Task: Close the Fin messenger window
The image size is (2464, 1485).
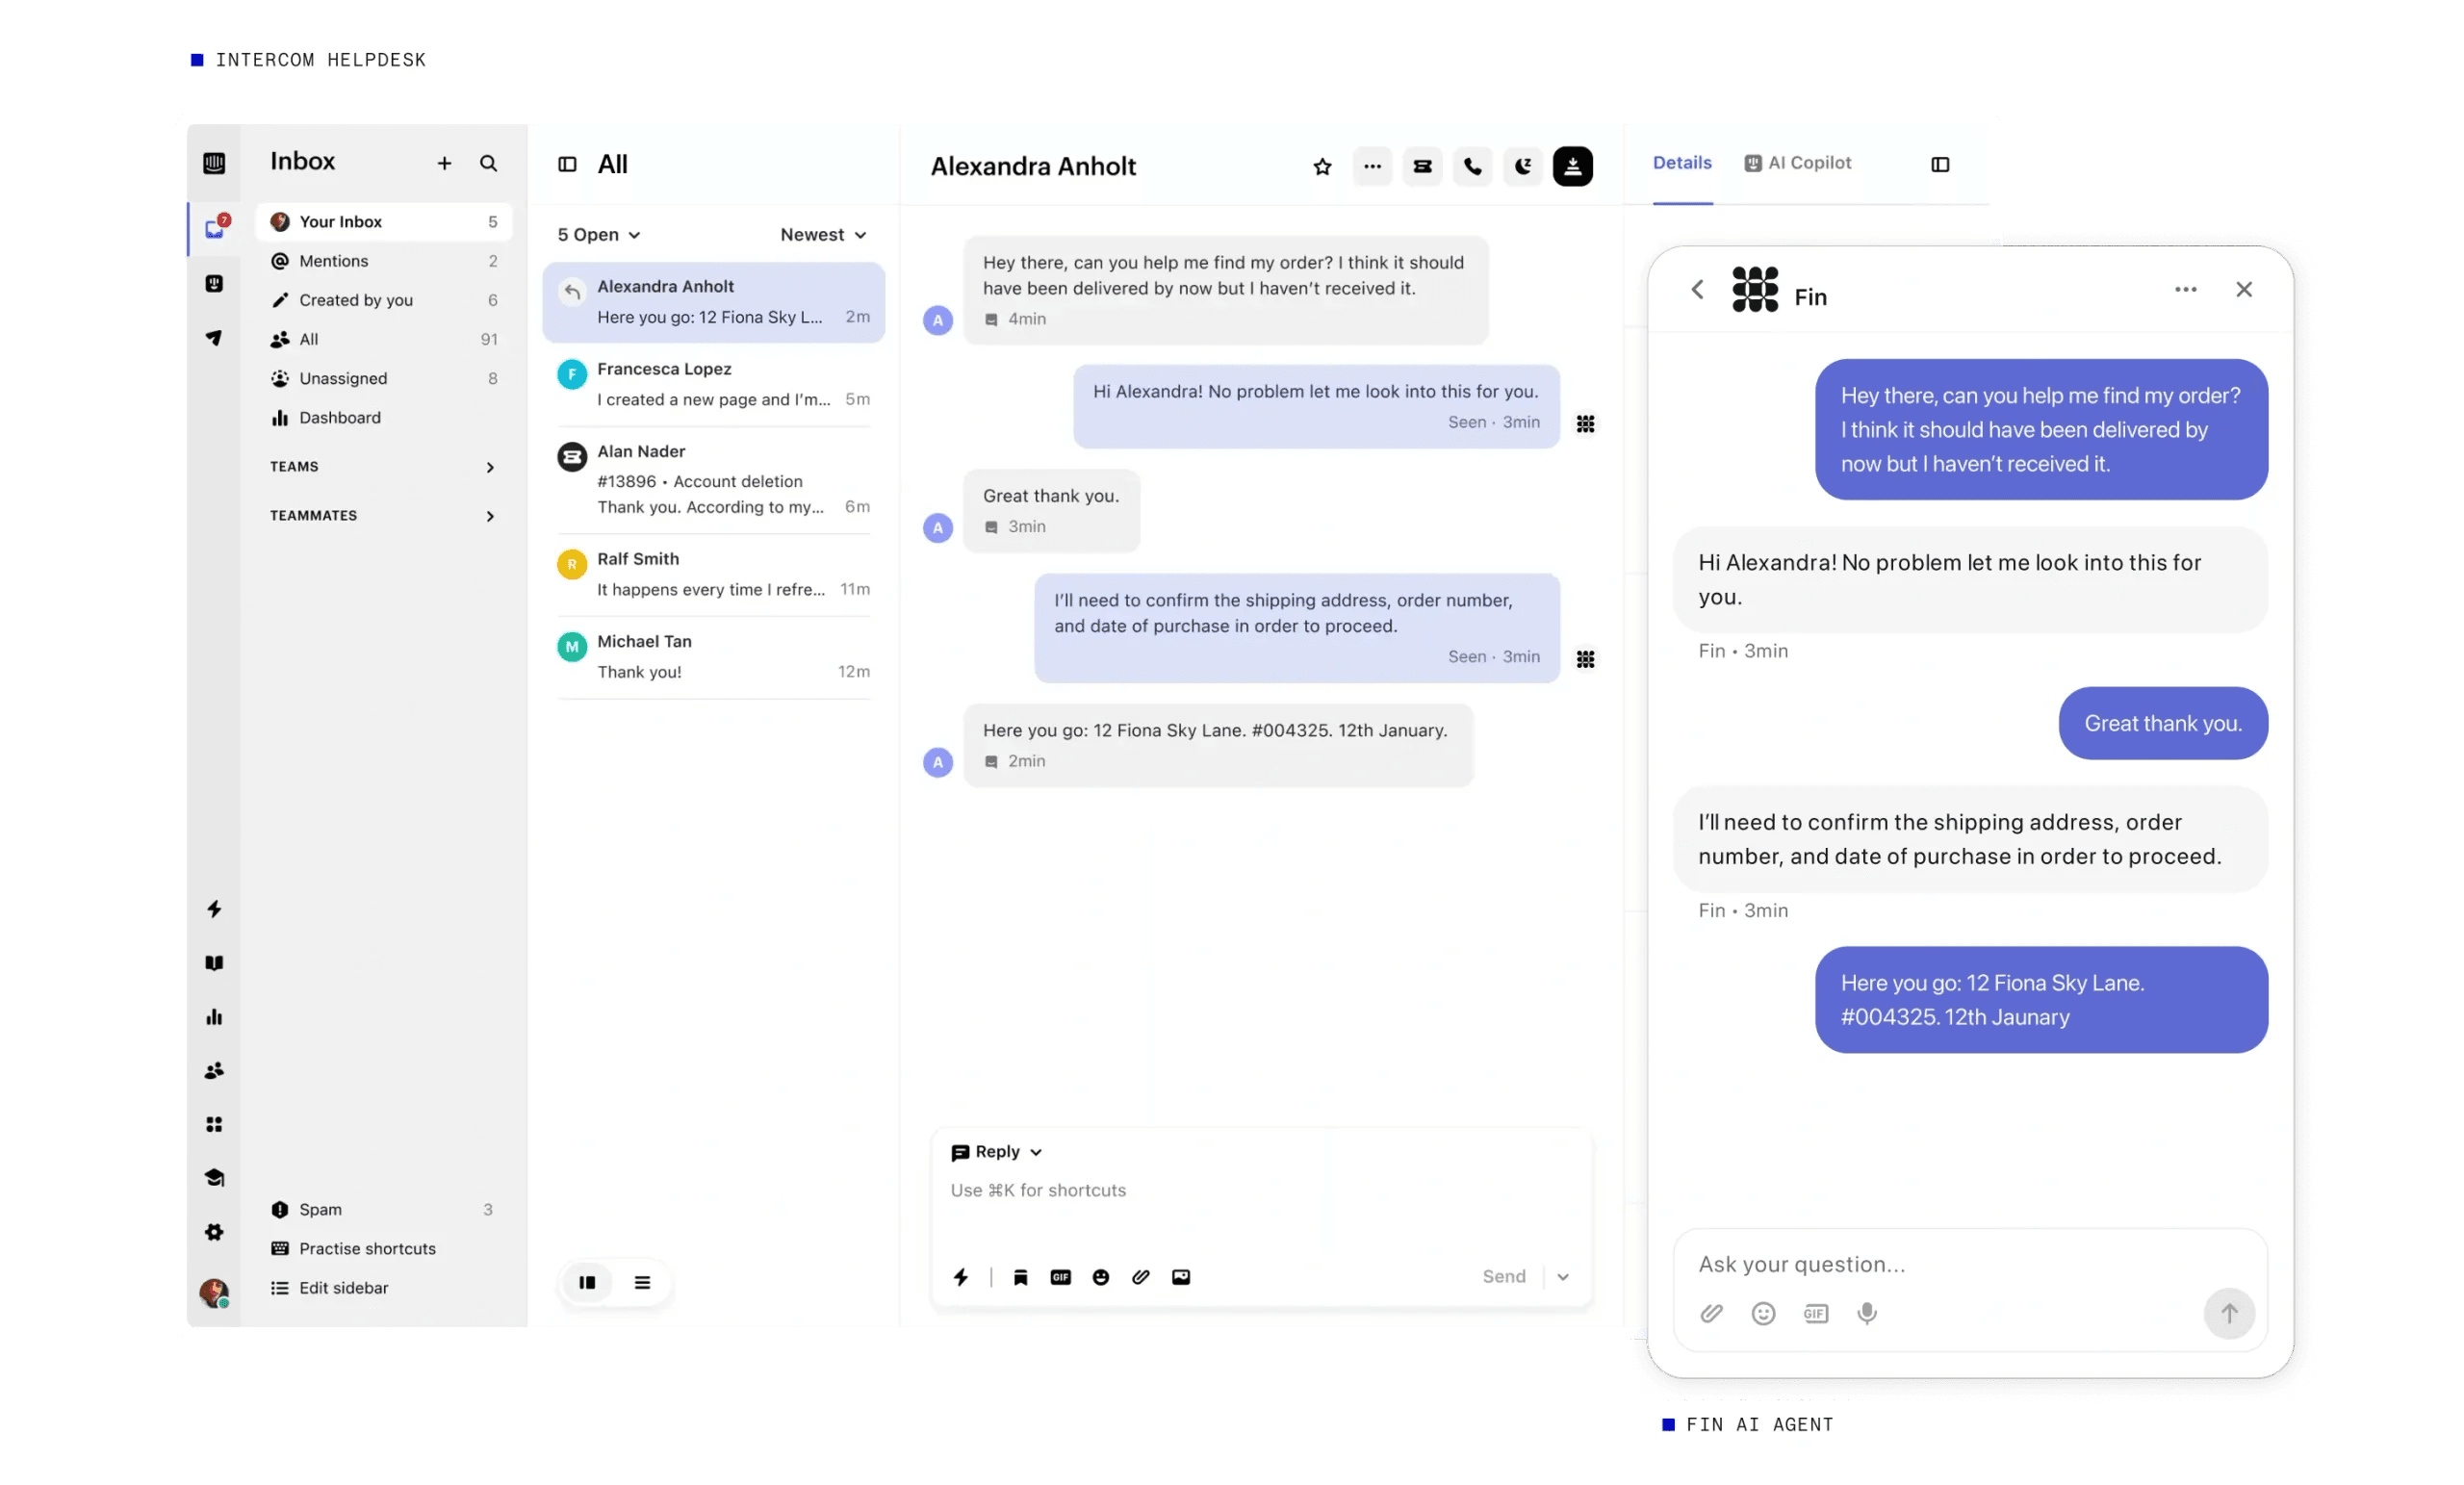Action: 2243,290
